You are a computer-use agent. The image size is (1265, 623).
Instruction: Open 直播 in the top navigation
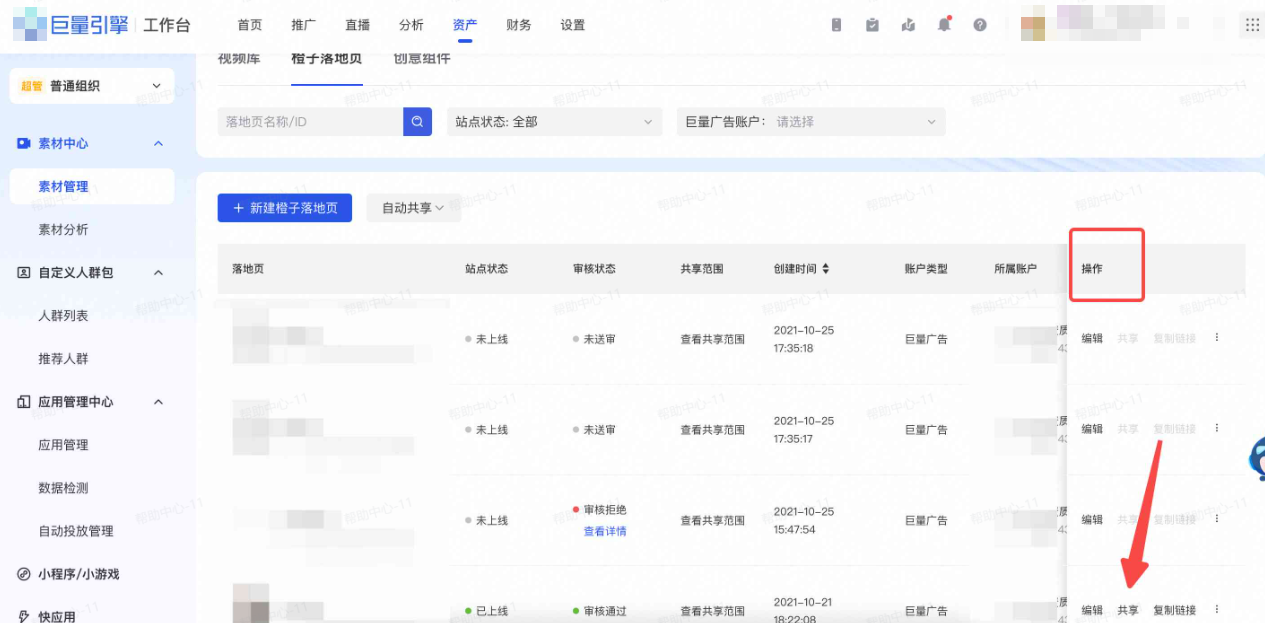pos(357,25)
